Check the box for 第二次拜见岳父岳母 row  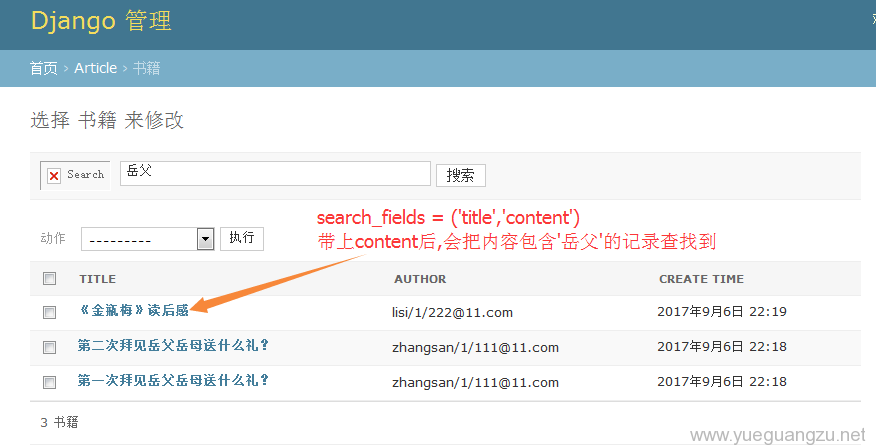(50, 347)
